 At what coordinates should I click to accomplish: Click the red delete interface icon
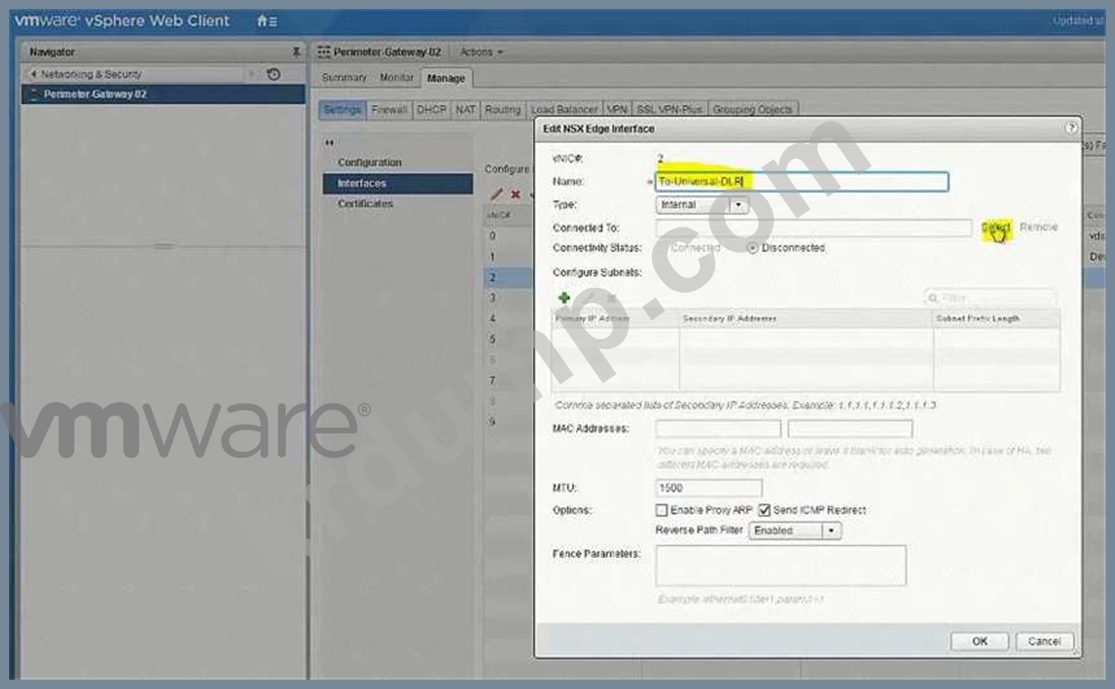click(516, 194)
